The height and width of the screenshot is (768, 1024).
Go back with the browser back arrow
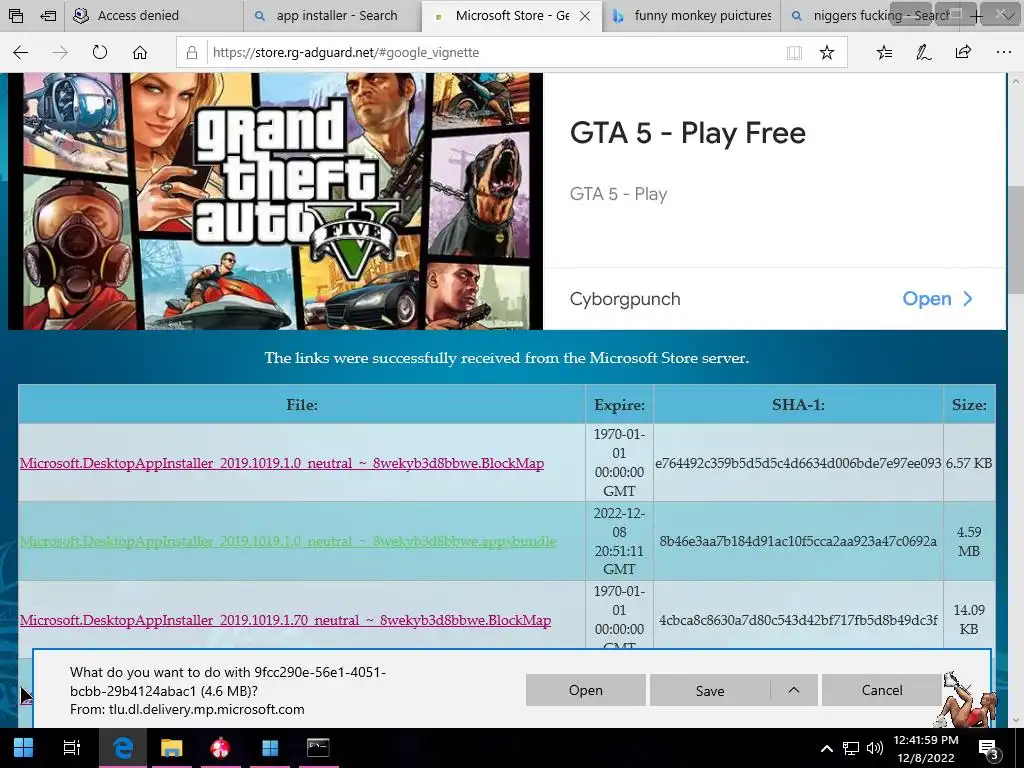[20, 52]
